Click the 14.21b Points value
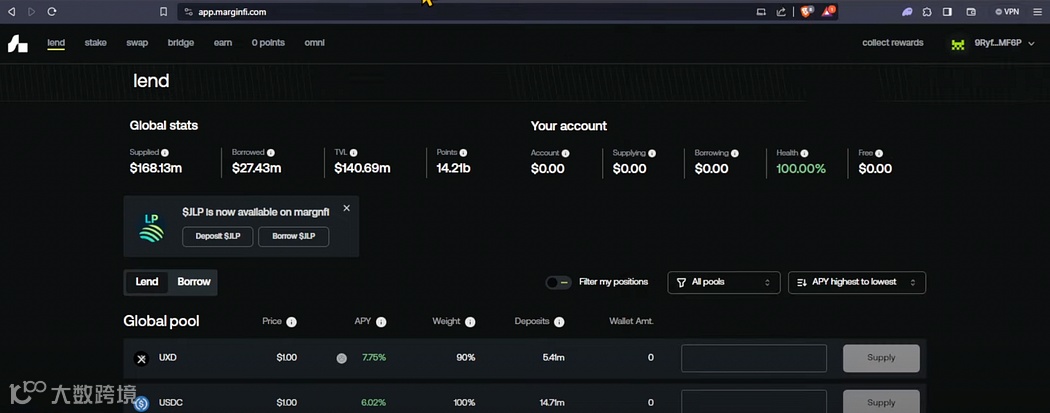 [453, 169]
